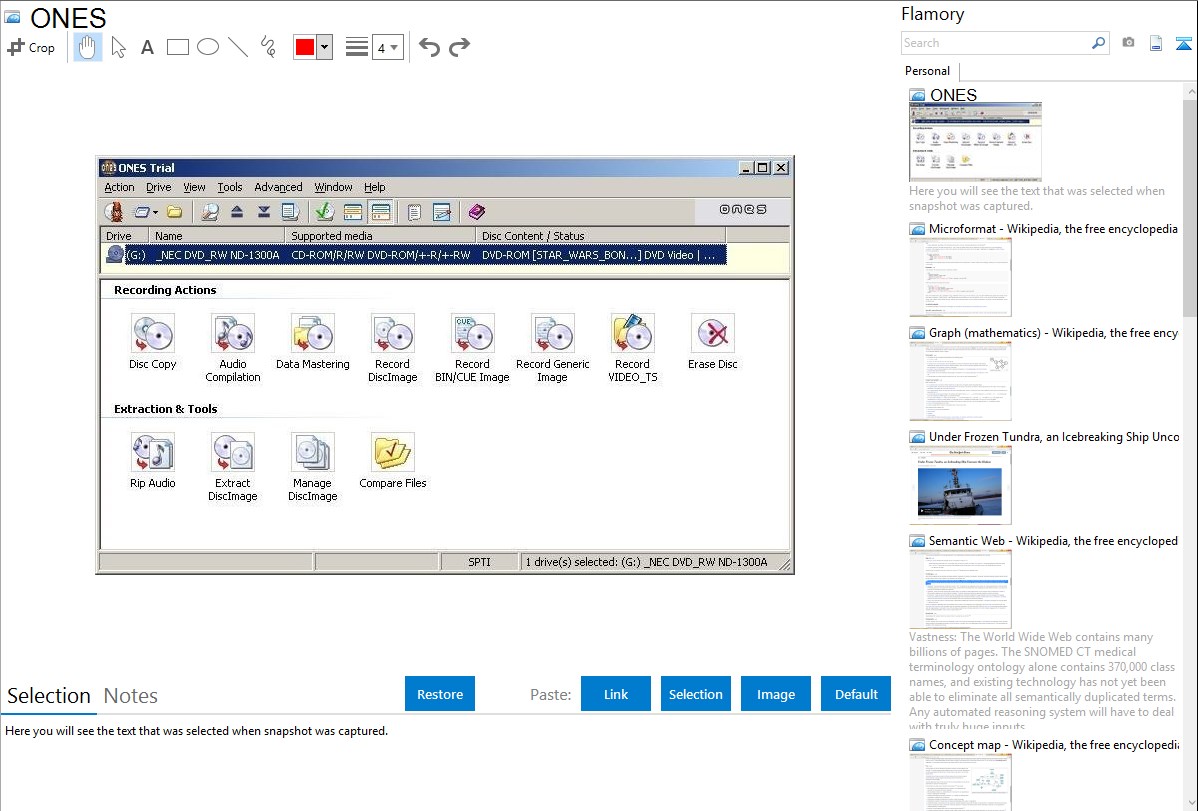Open the Microformat Wikipedia snapshot thumbnail
The width and height of the screenshot is (1198, 811).
pyautogui.click(x=960, y=277)
